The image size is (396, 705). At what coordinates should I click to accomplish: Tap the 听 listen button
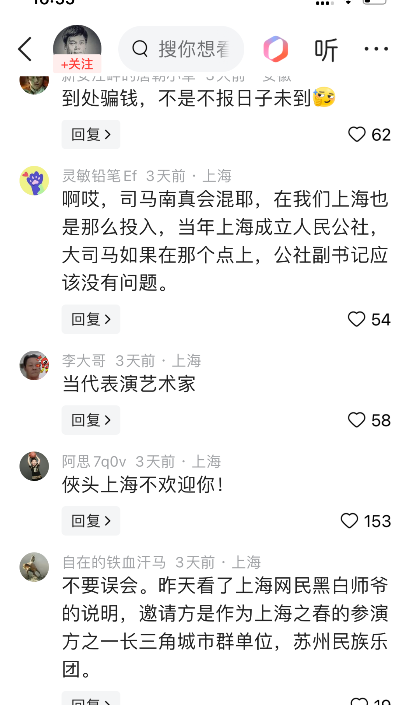click(326, 49)
